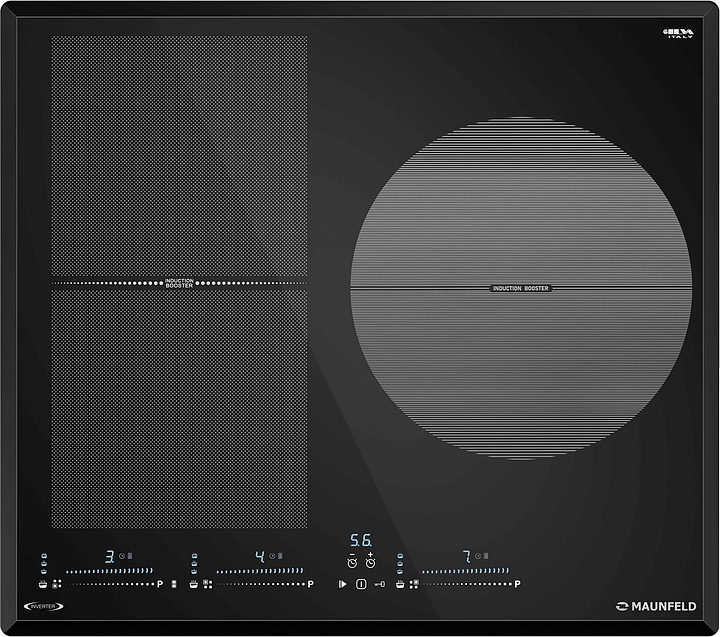Tap left zone selection grid icon
The image size is (720, 637).
point(57,583)
